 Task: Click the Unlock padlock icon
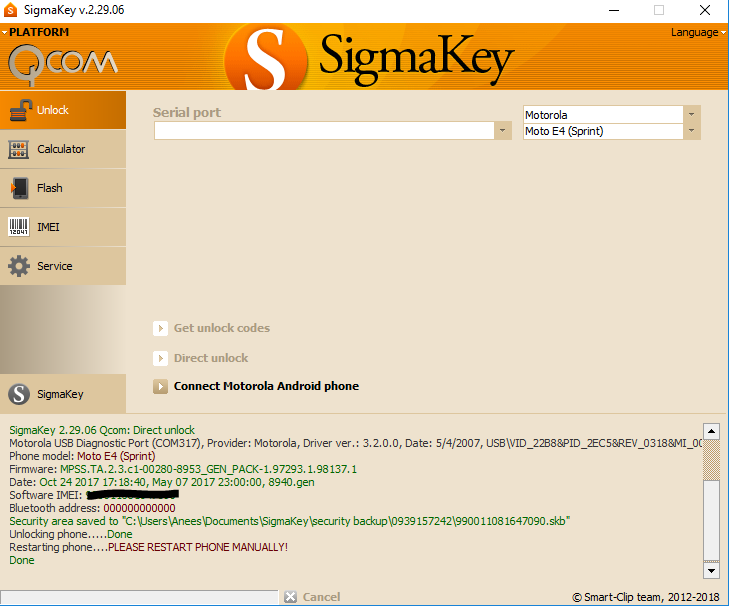click(20, 110)
